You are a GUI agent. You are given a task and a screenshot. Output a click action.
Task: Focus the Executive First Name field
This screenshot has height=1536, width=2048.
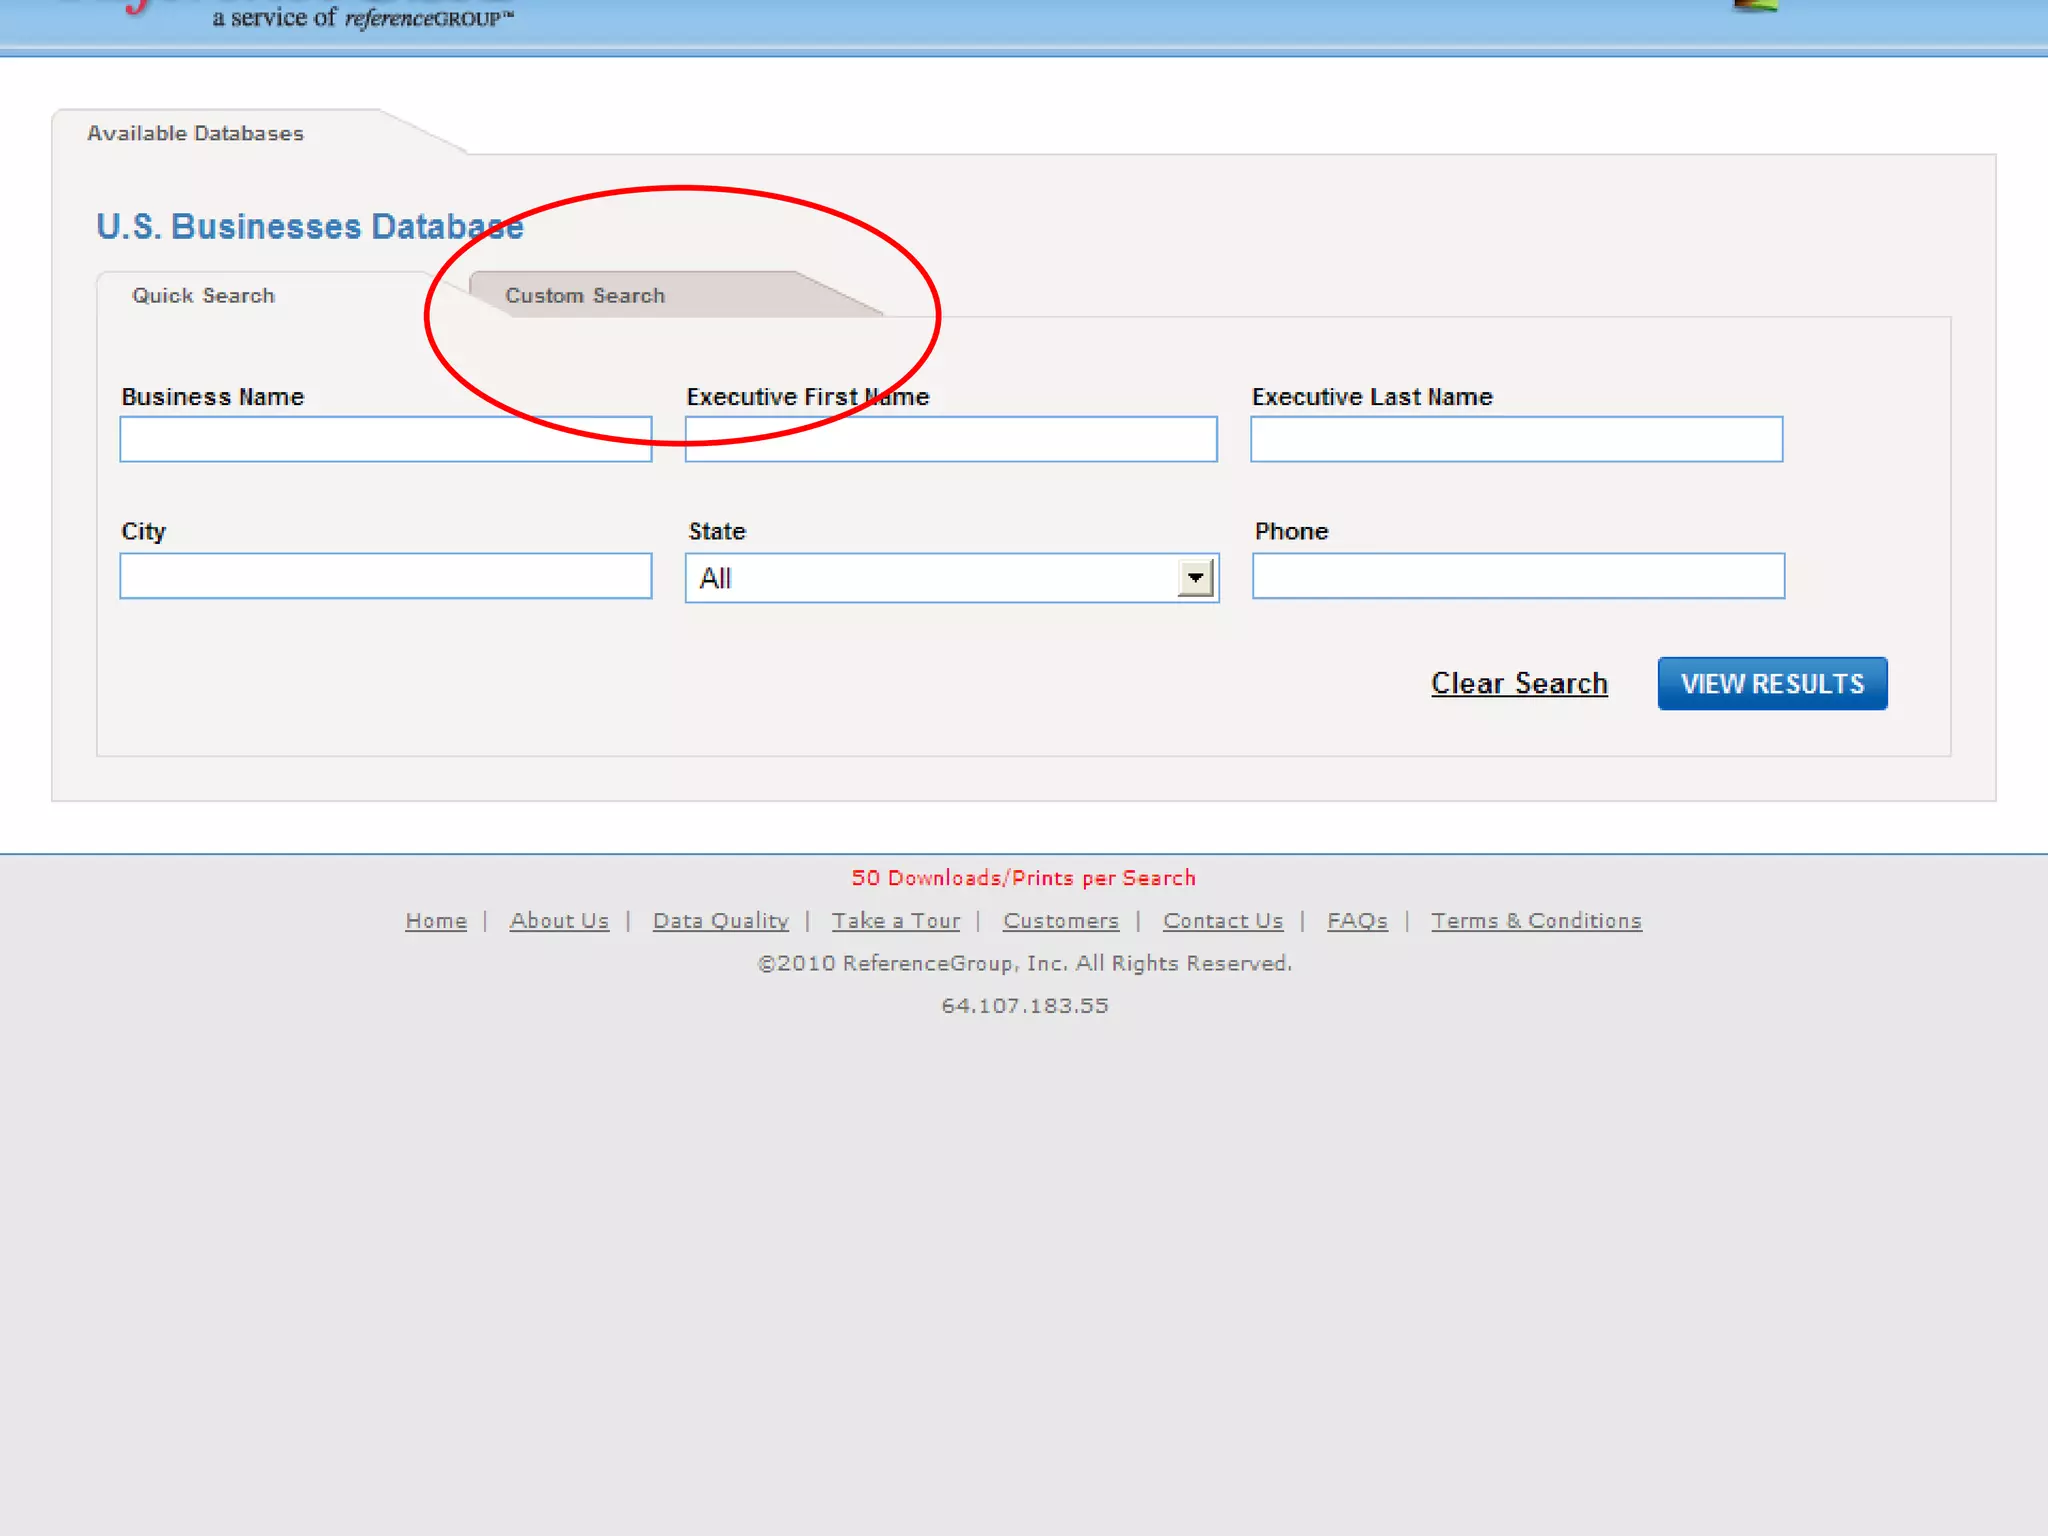click(x=950, y=440)
